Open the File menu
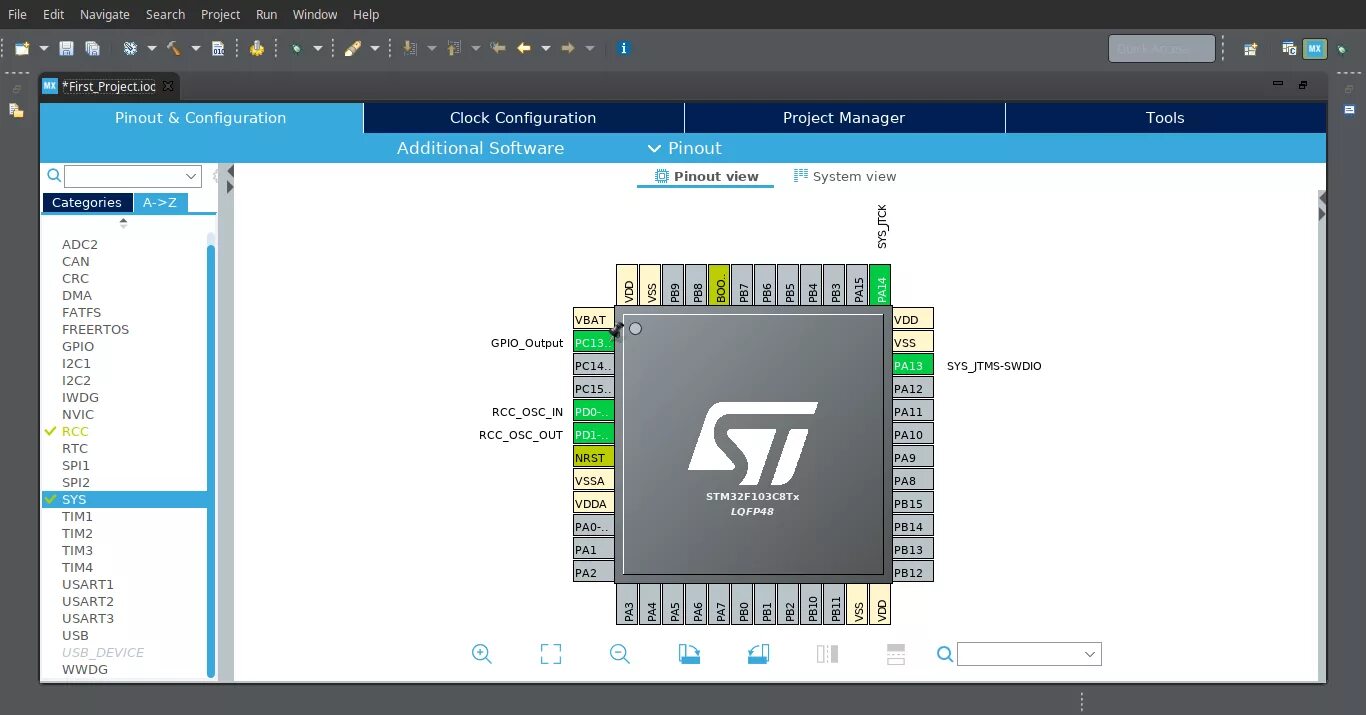Screen dimensions: 1366x715 [x=17, y=14]
